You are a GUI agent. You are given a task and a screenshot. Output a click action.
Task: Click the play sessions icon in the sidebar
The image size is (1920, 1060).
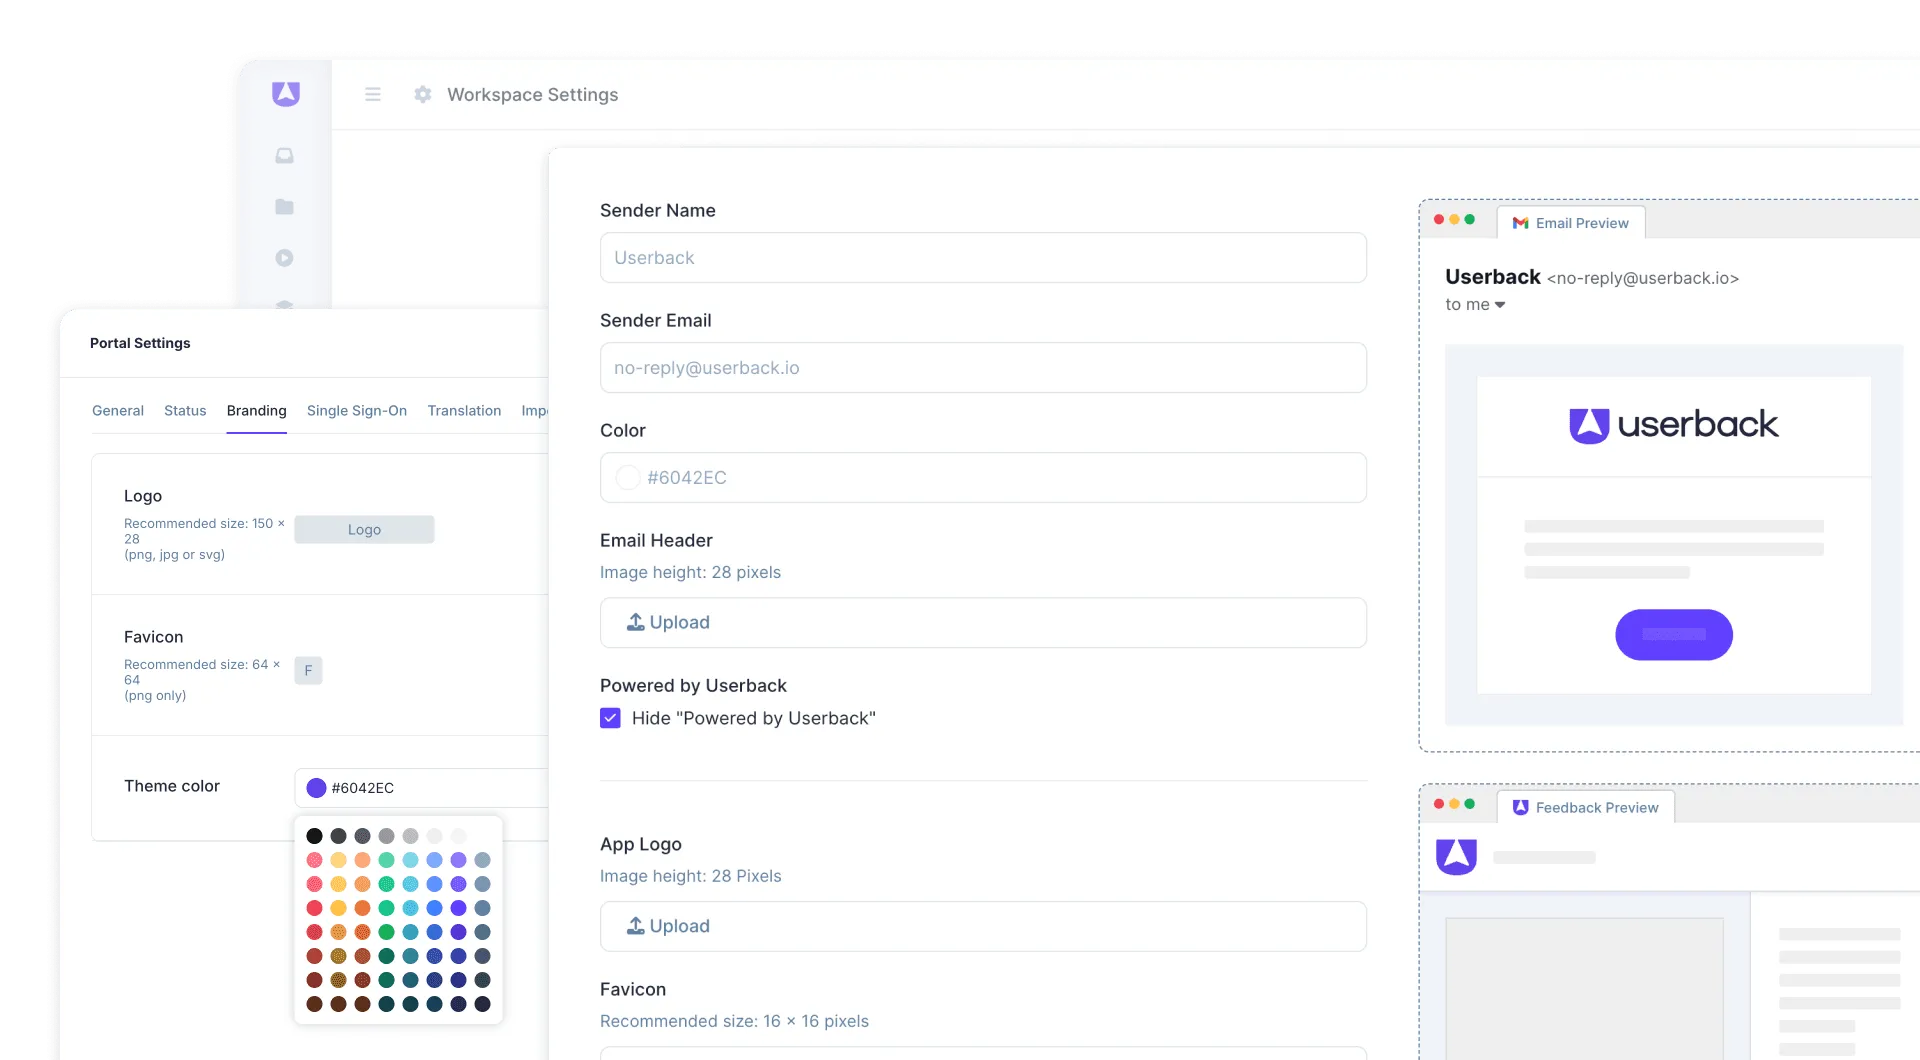coord(285,258)
